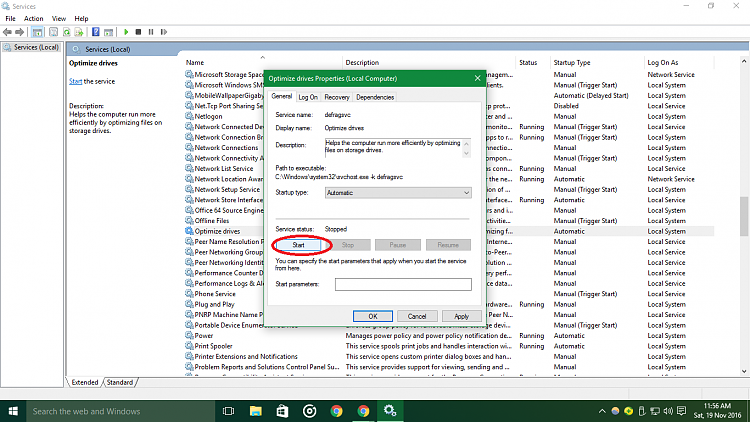Image resolution: width=750 pixels, height=422 pixels.
Task: Click the Refresh toolbar icon
Action: coord(66,32)
